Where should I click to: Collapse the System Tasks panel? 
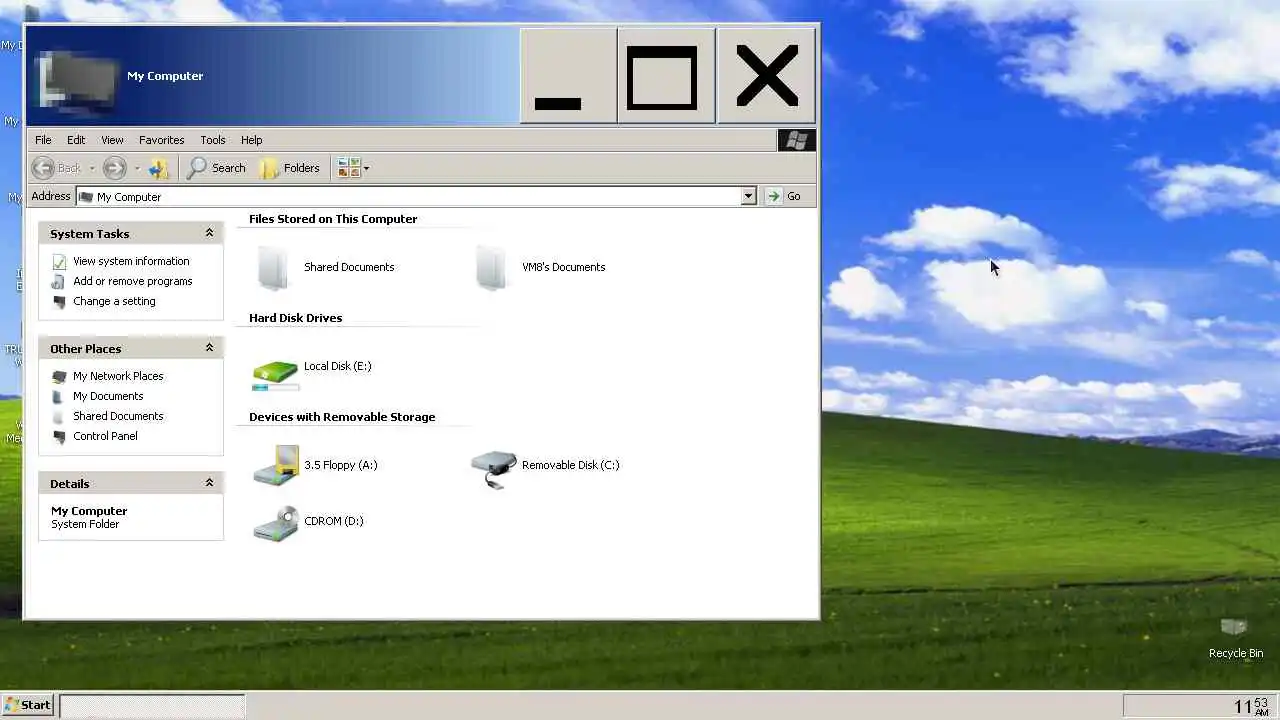coord(209,233)
